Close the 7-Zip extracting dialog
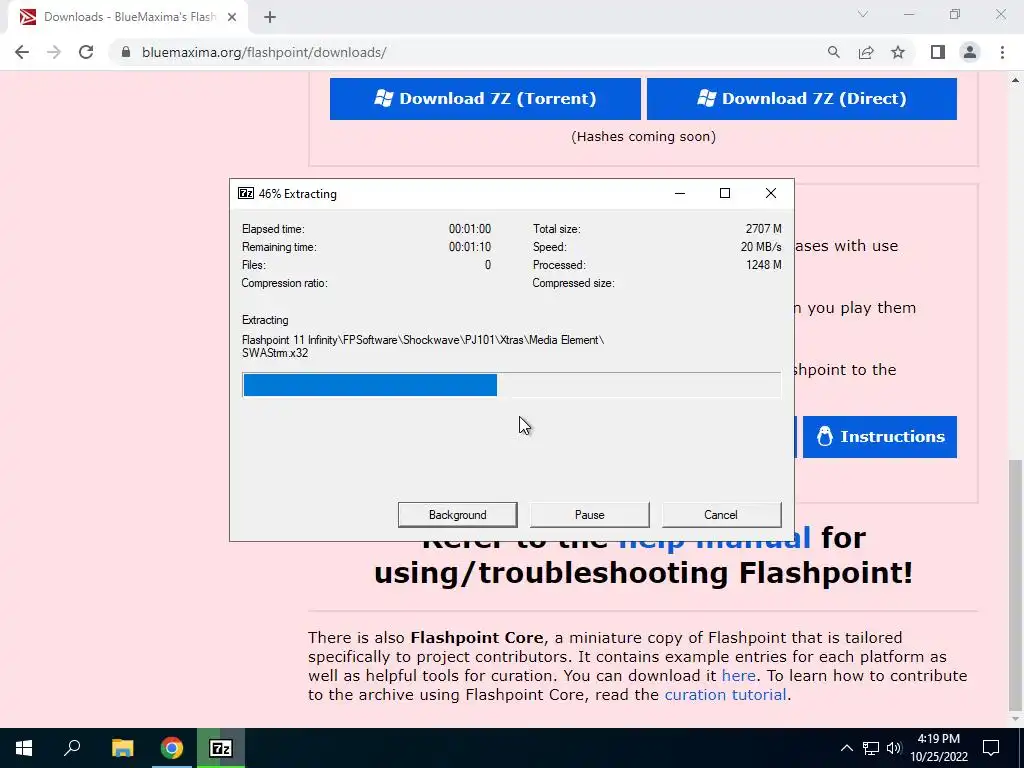1024x768 pixels. point(771,193)
